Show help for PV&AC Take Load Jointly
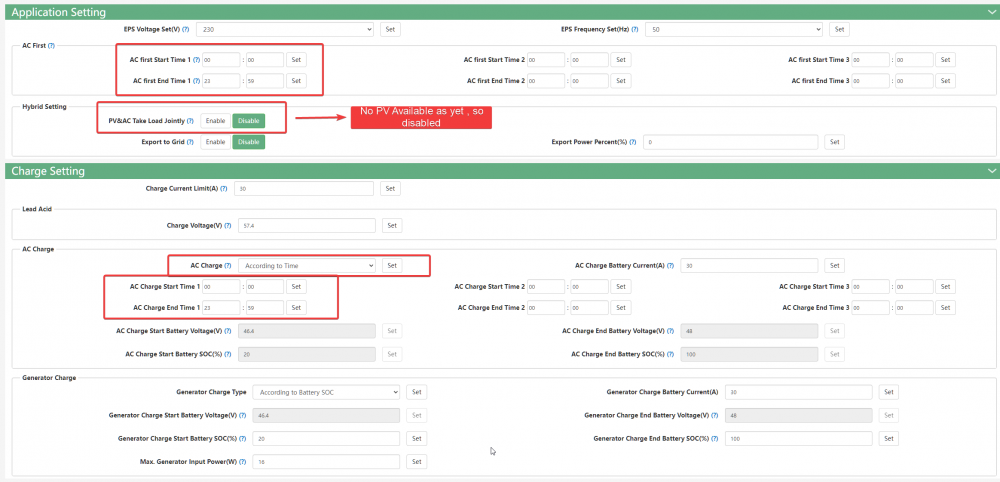This screenshot has width=1000, height=482. pos(190,120)
